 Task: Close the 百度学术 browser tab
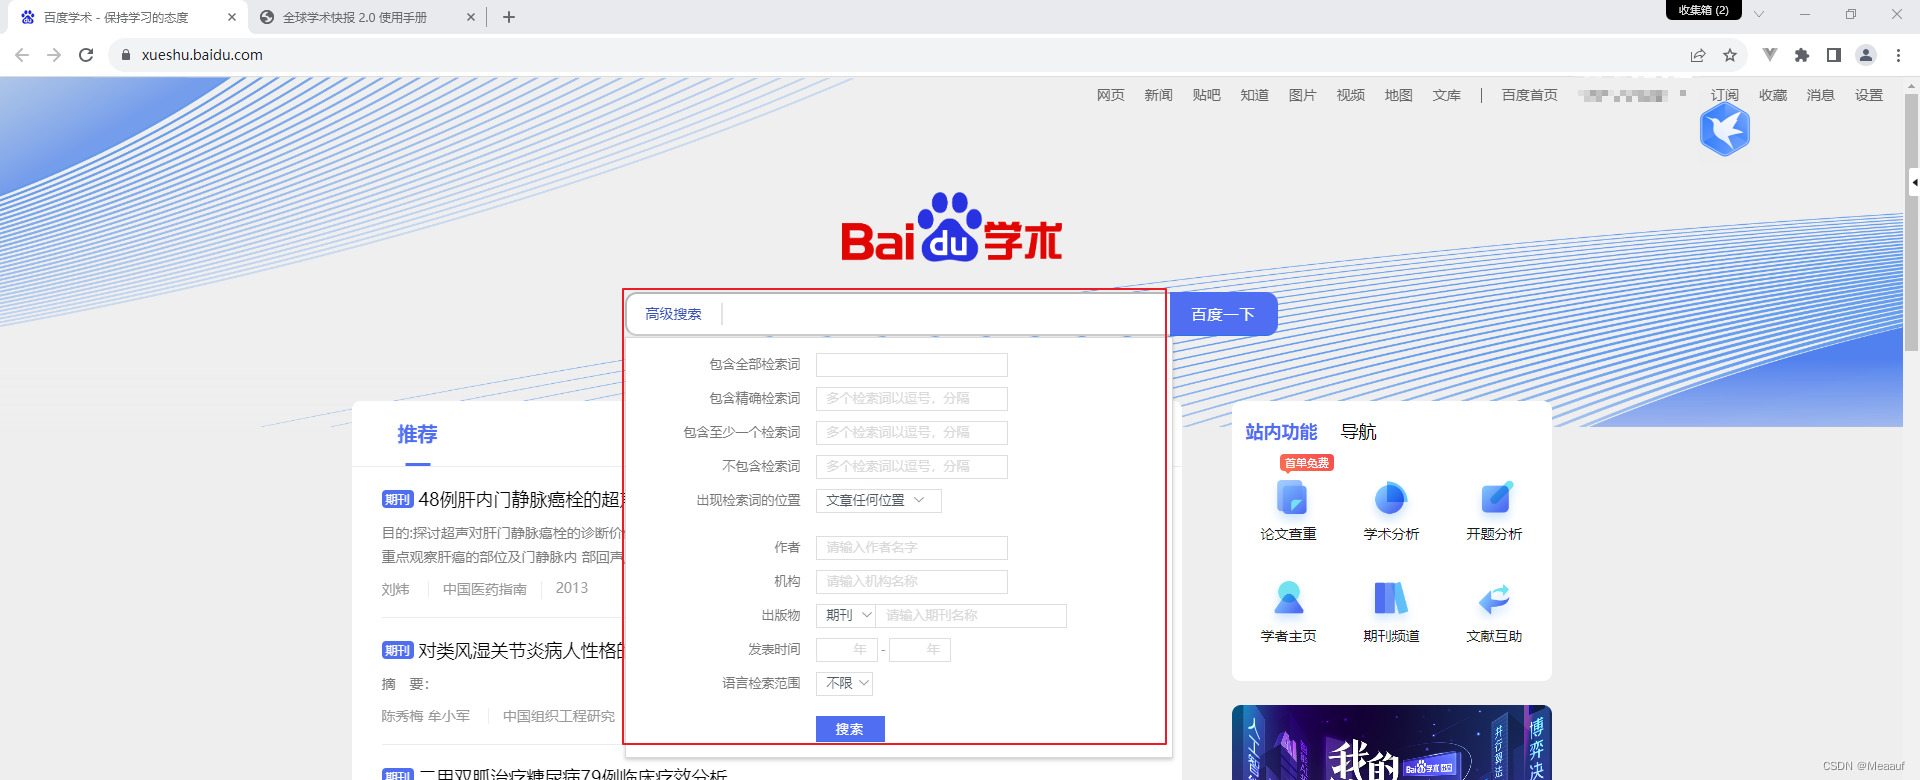click(231, 17)
